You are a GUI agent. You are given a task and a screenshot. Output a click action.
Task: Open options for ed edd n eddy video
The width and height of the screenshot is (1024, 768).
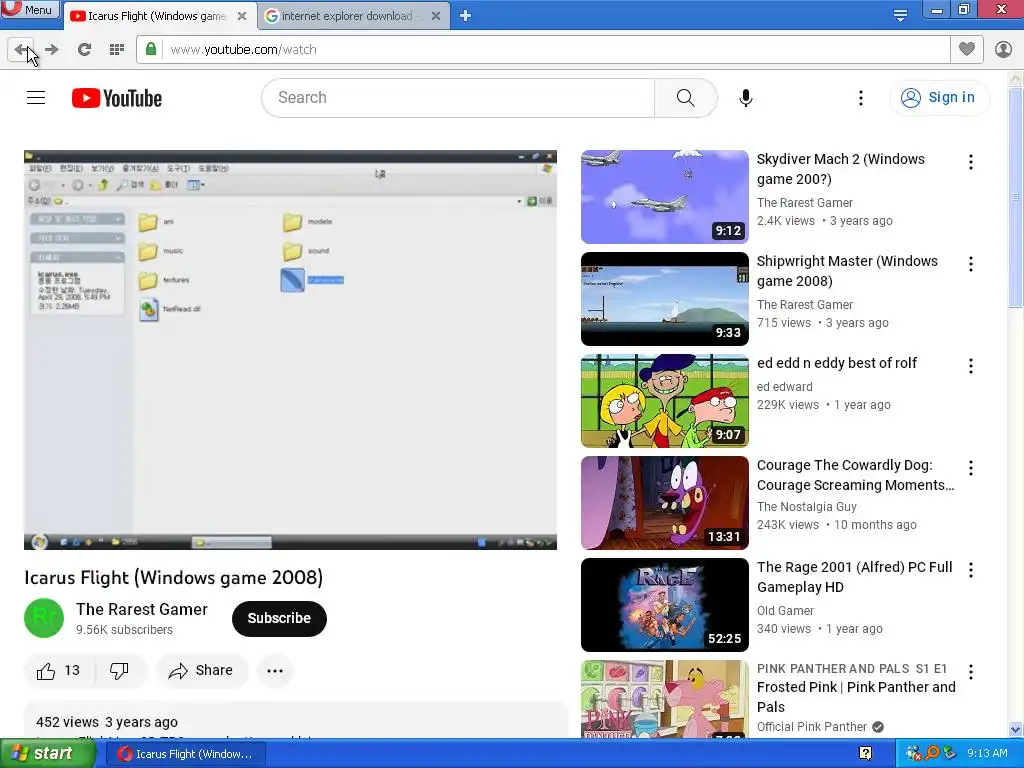pyautogui.click(x=971, y=366)
